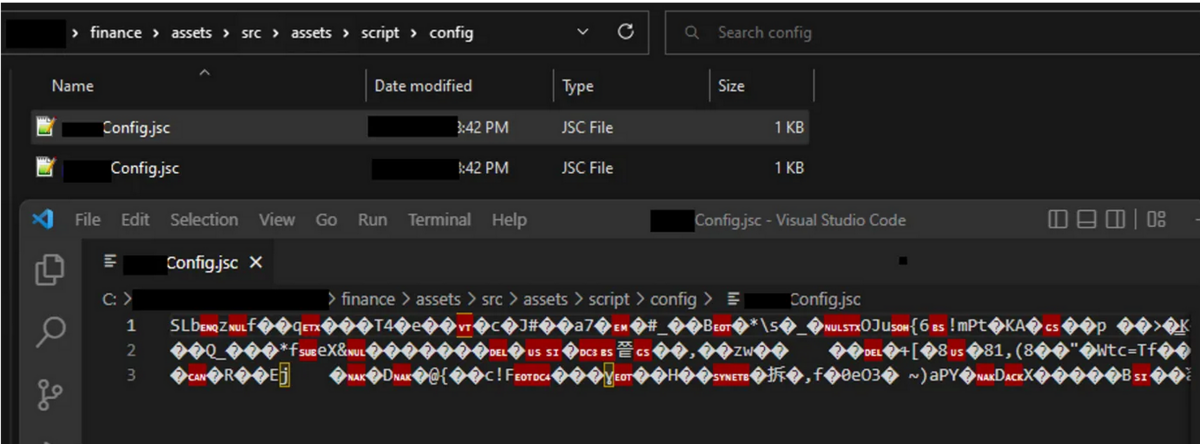Click 'C:' in VS Code breadcrumb

pyautogui.click(x=110, y=299)
